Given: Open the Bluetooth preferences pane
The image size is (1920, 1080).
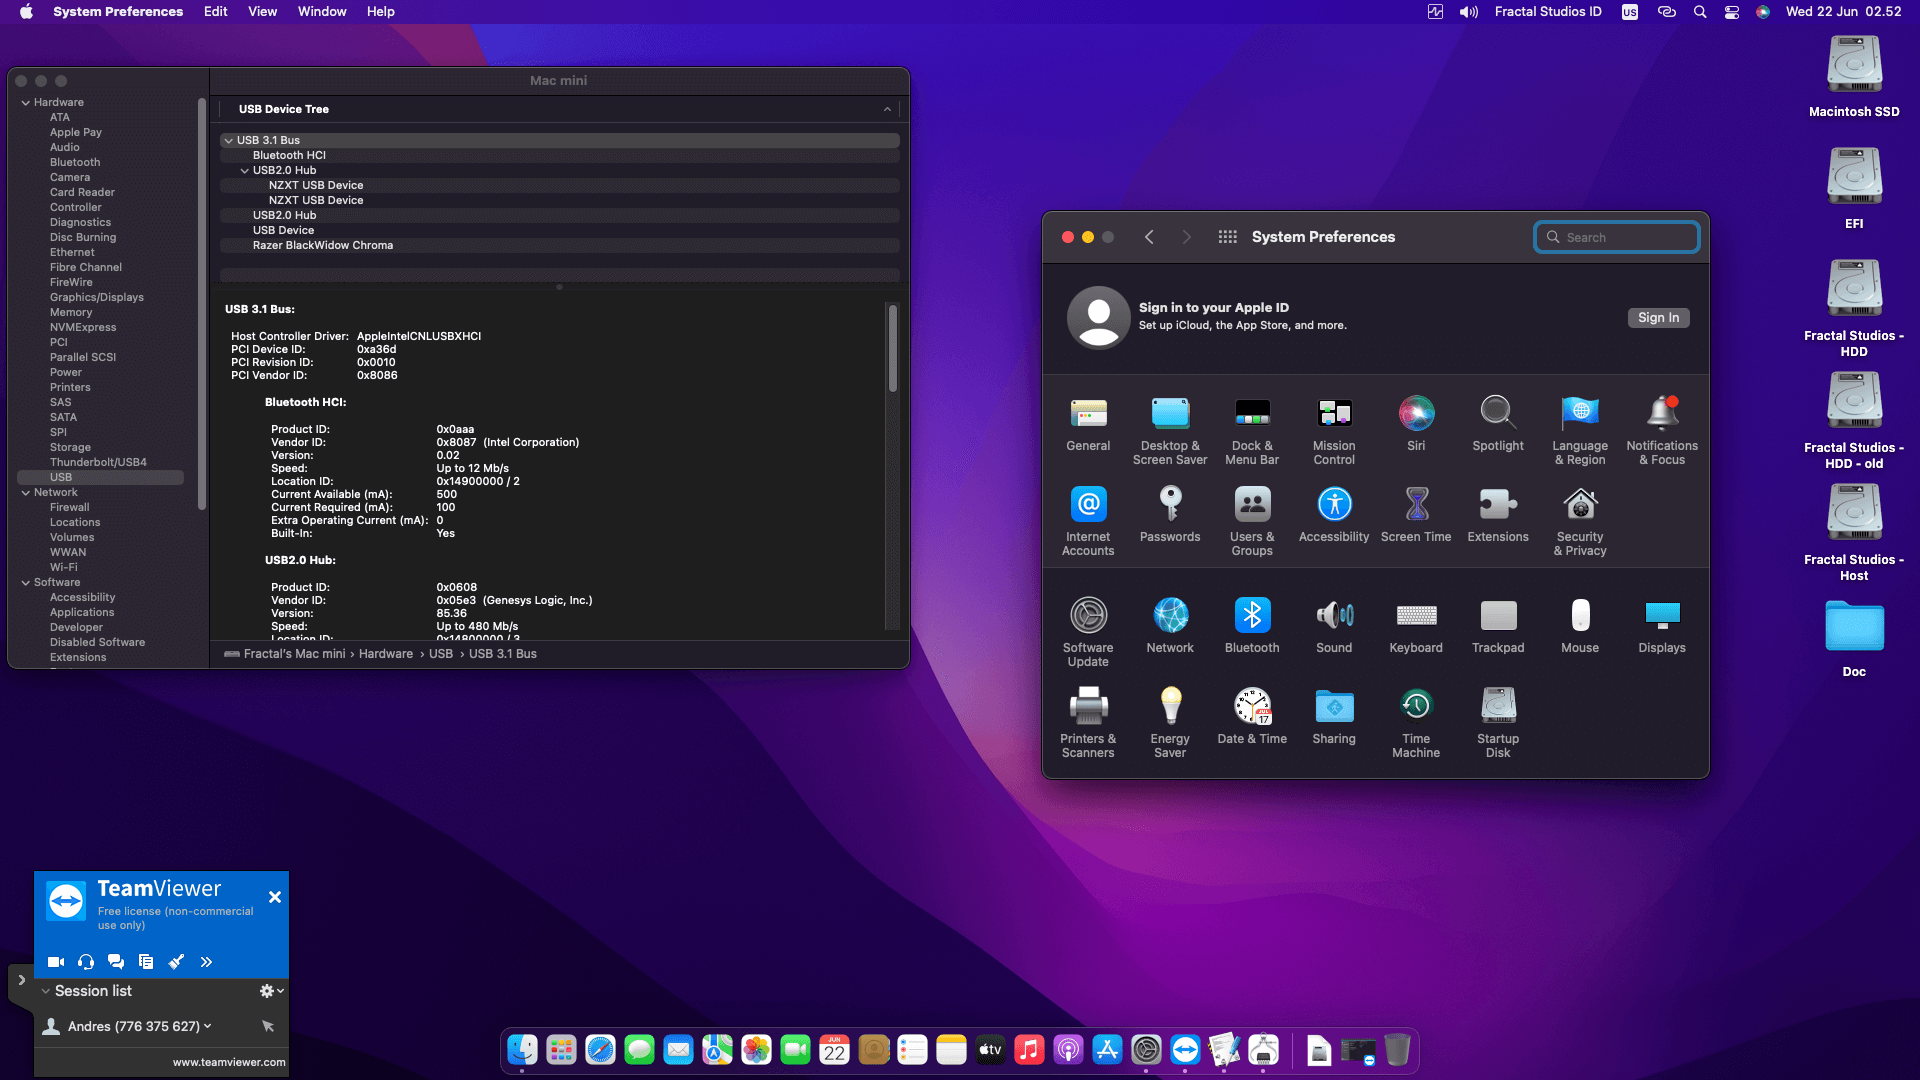Looking at the screenshot, I should pyautogui.click(x=1252, y=626).
